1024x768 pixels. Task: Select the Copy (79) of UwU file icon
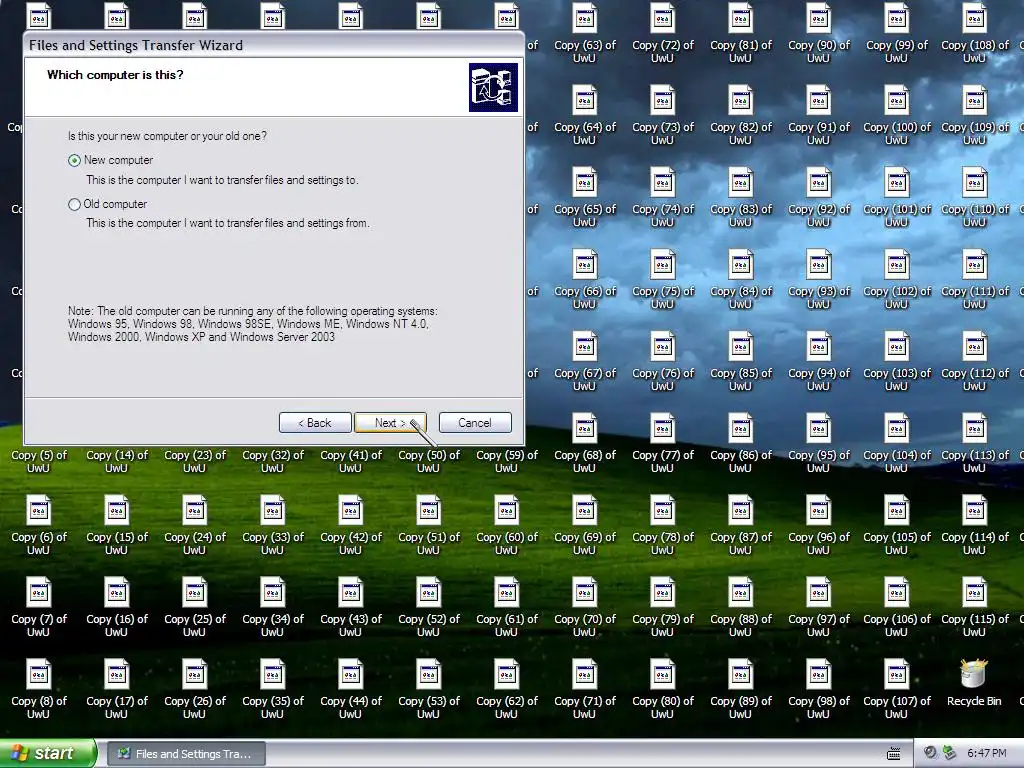click(662, 592)
